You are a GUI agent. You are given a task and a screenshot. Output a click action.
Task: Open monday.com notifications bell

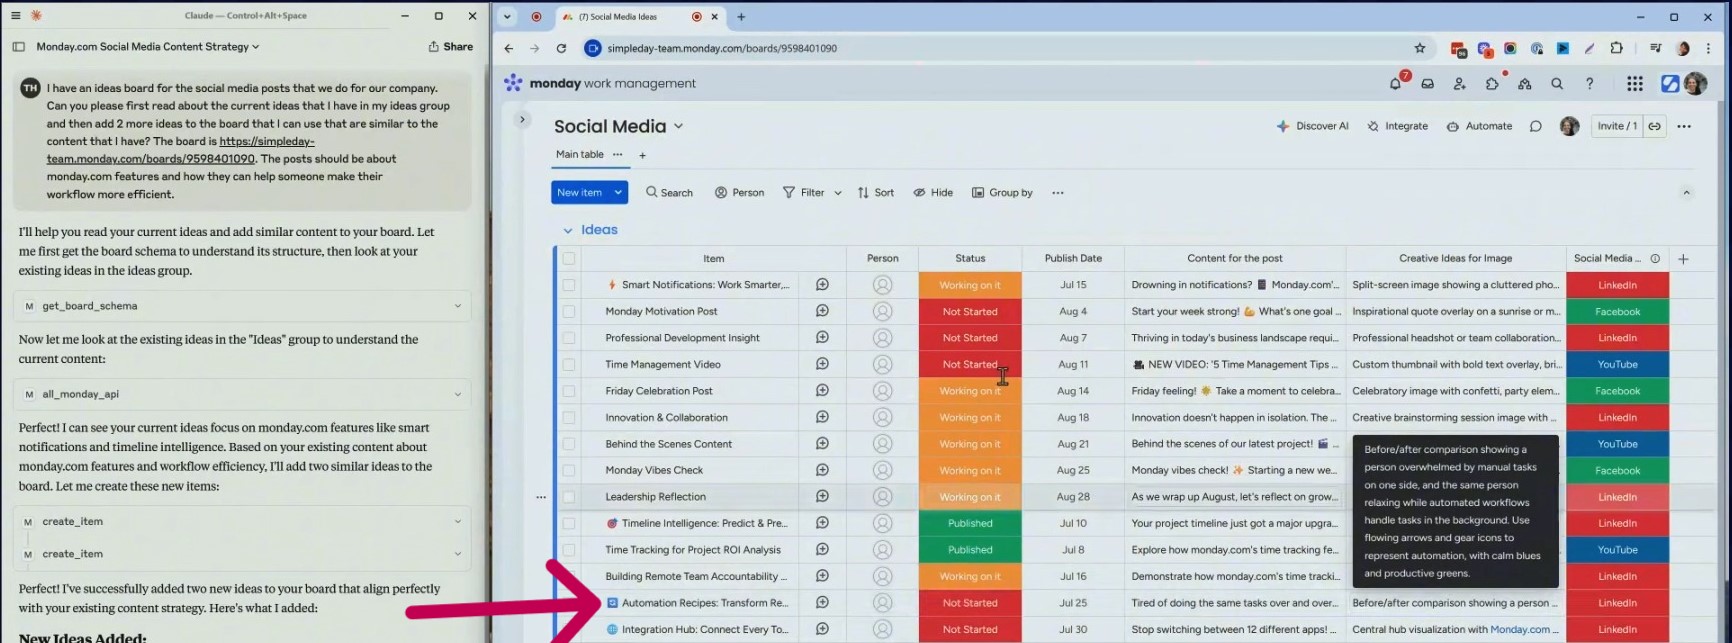(x=1396, y=84)
